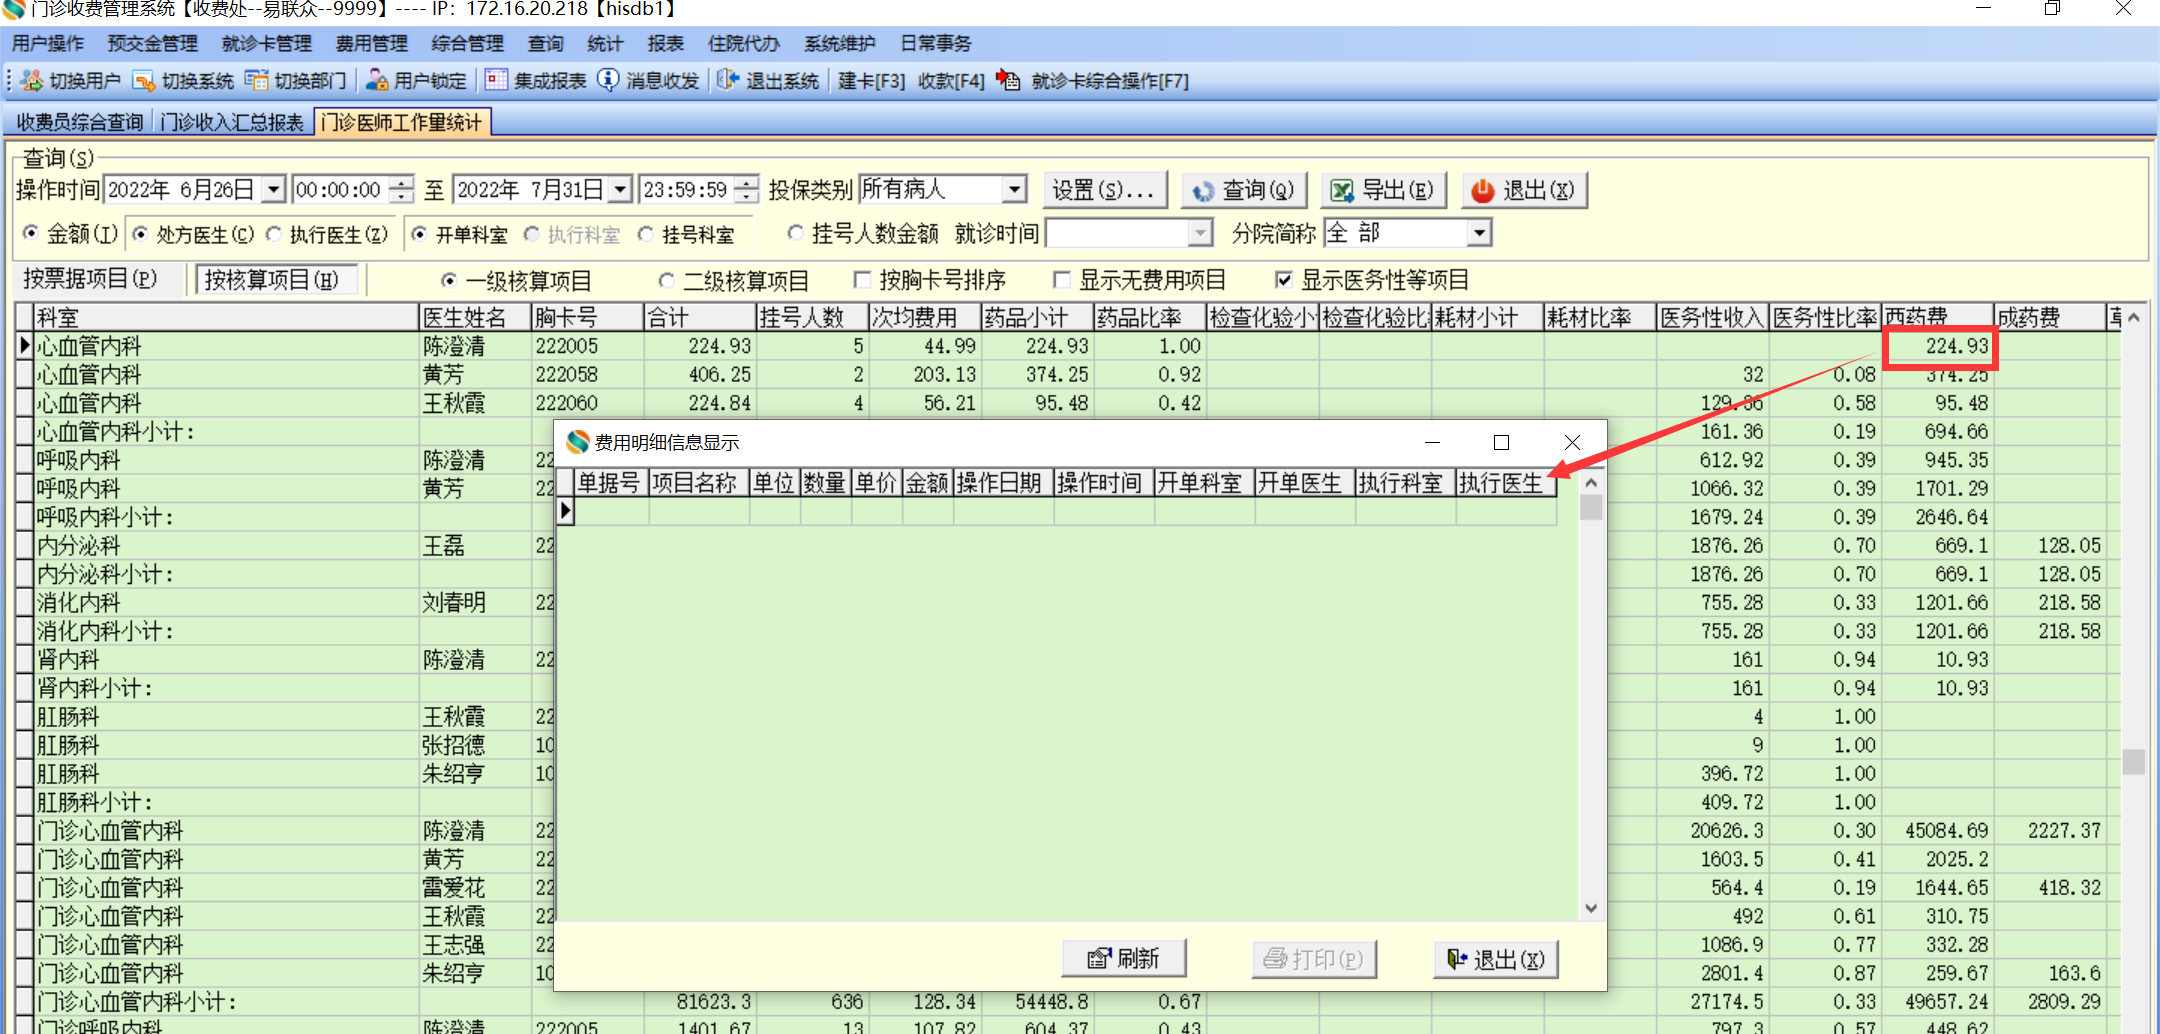Select the 执行医生(Z) radio button
Viewport: 2160px width, 1034px height.
pos(273,234)
